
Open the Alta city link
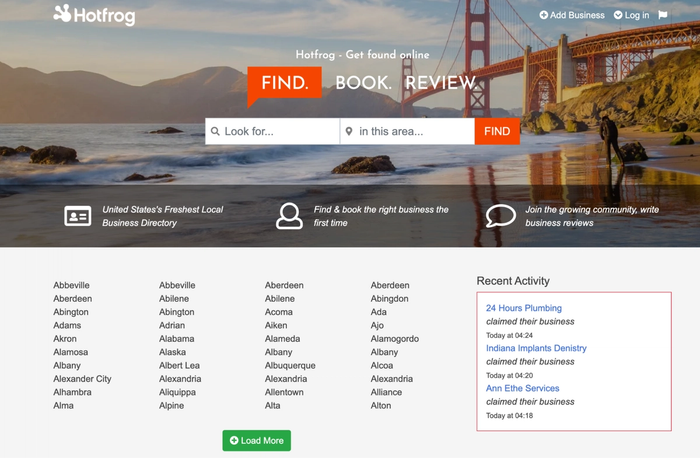pyautogui.click(x=272, y=406)
